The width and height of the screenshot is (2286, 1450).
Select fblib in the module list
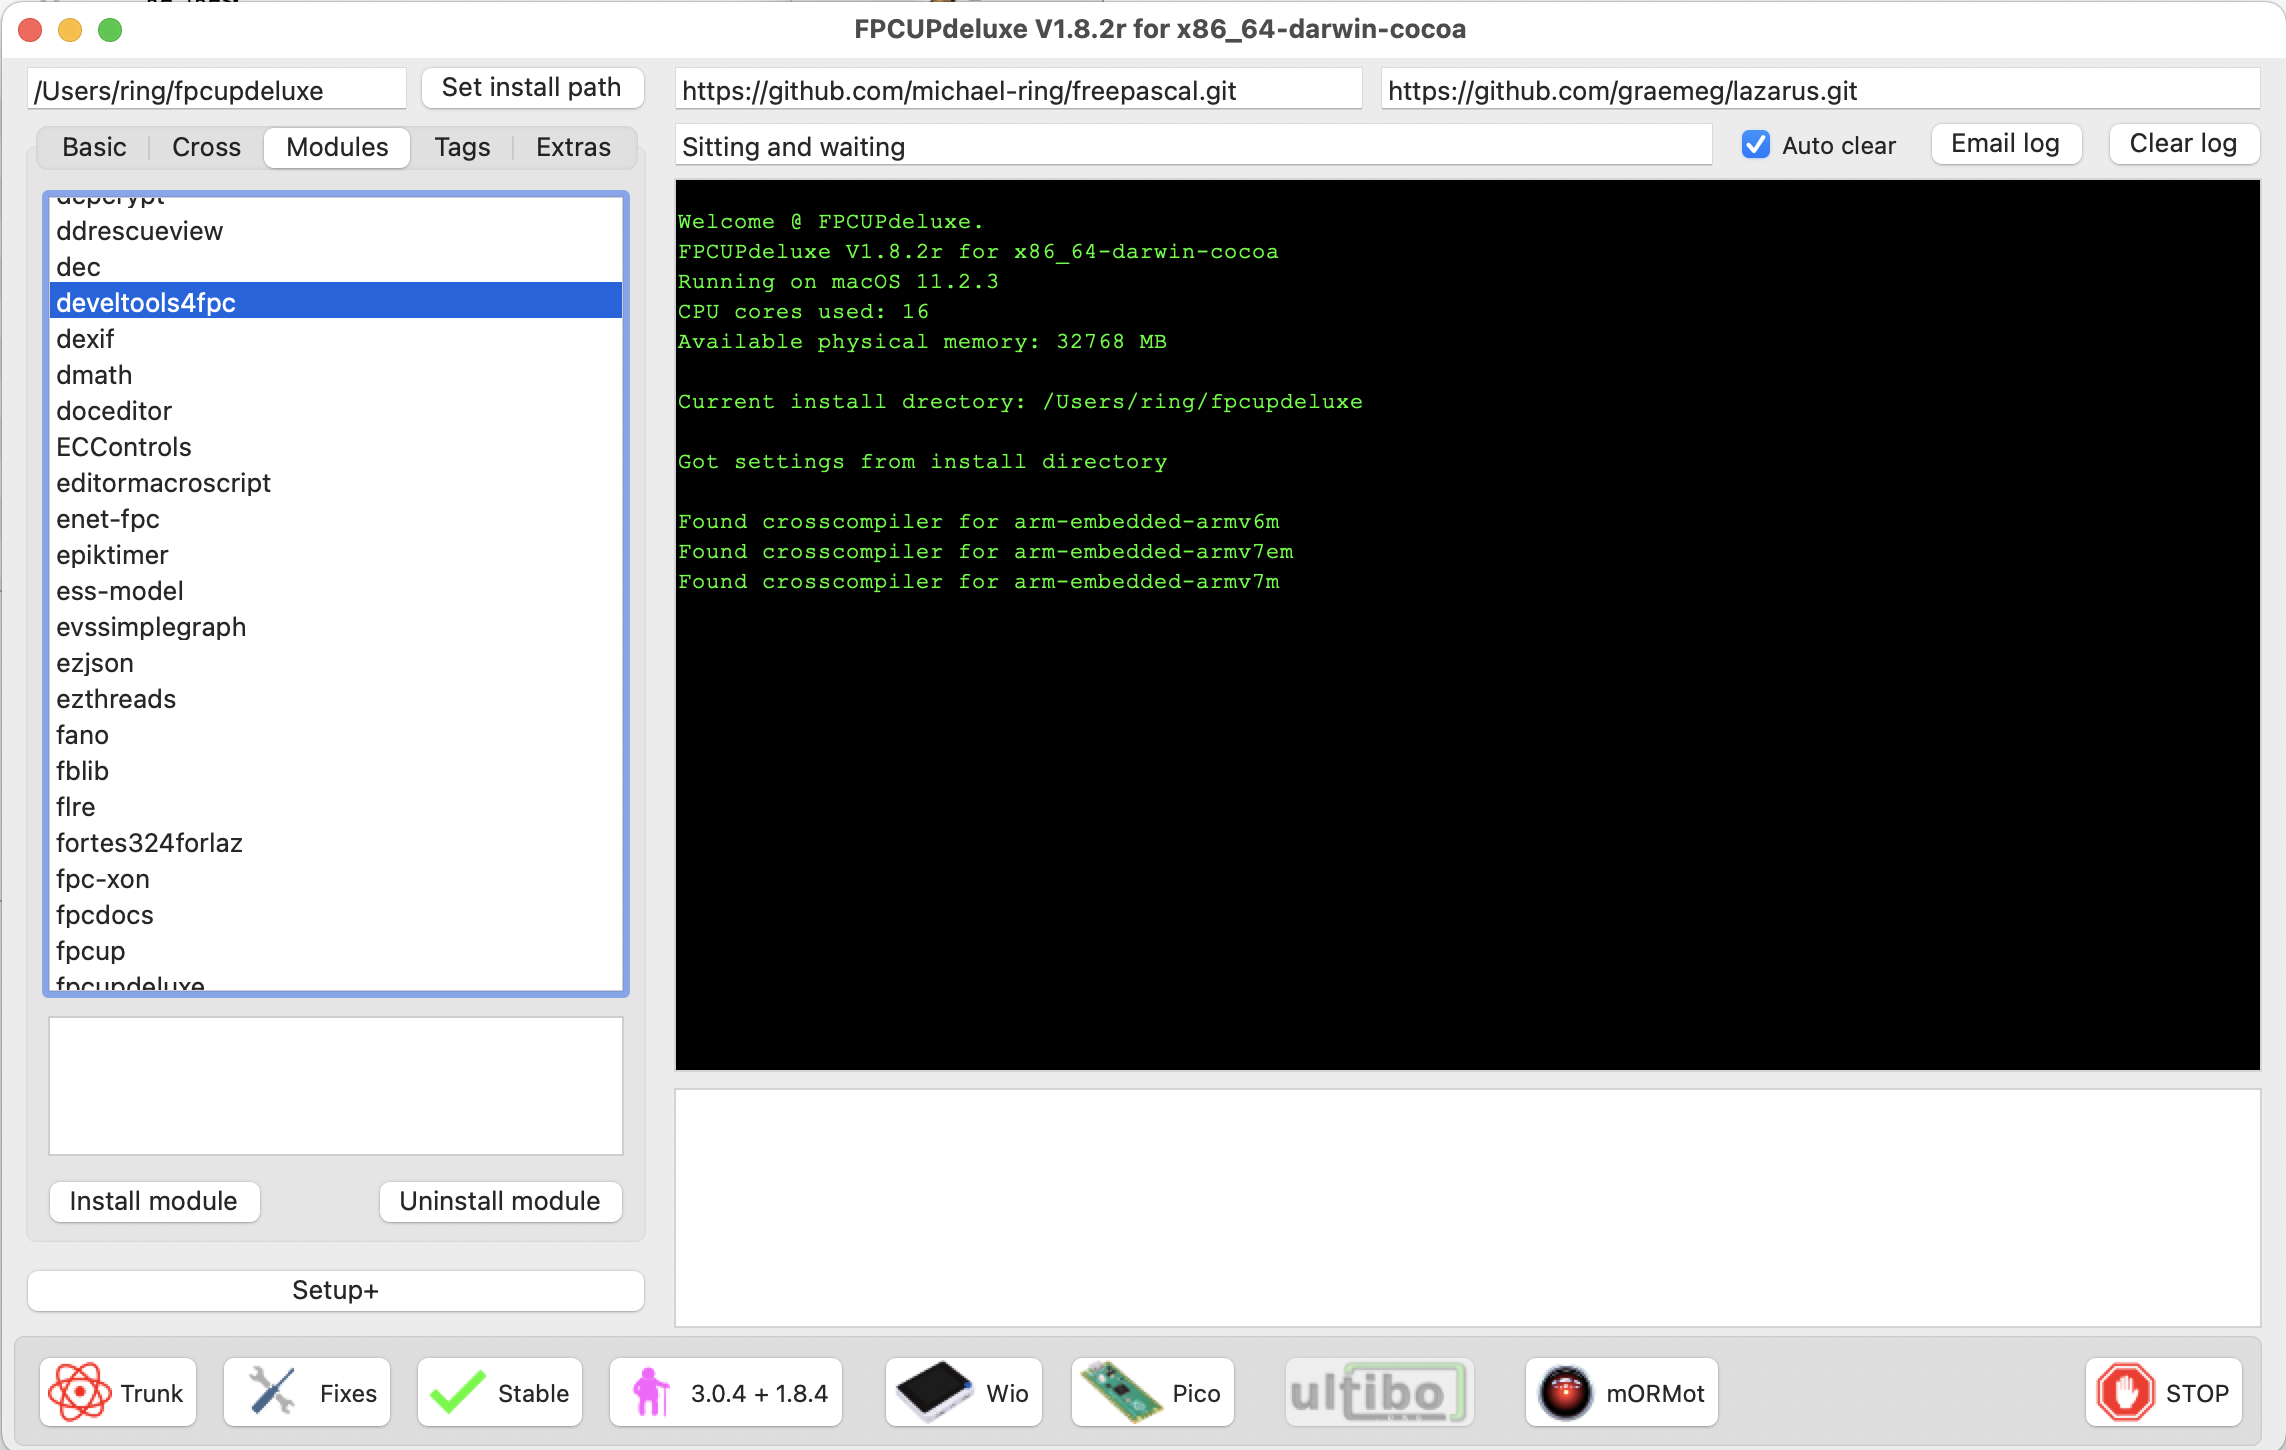tap(336, 771)
